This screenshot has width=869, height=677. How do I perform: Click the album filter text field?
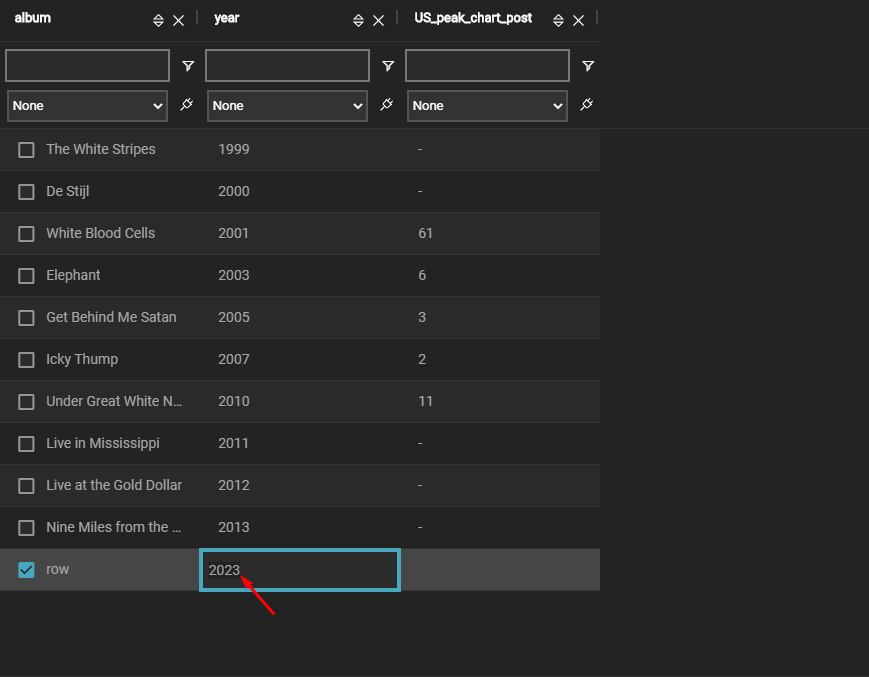click(87, 66)
